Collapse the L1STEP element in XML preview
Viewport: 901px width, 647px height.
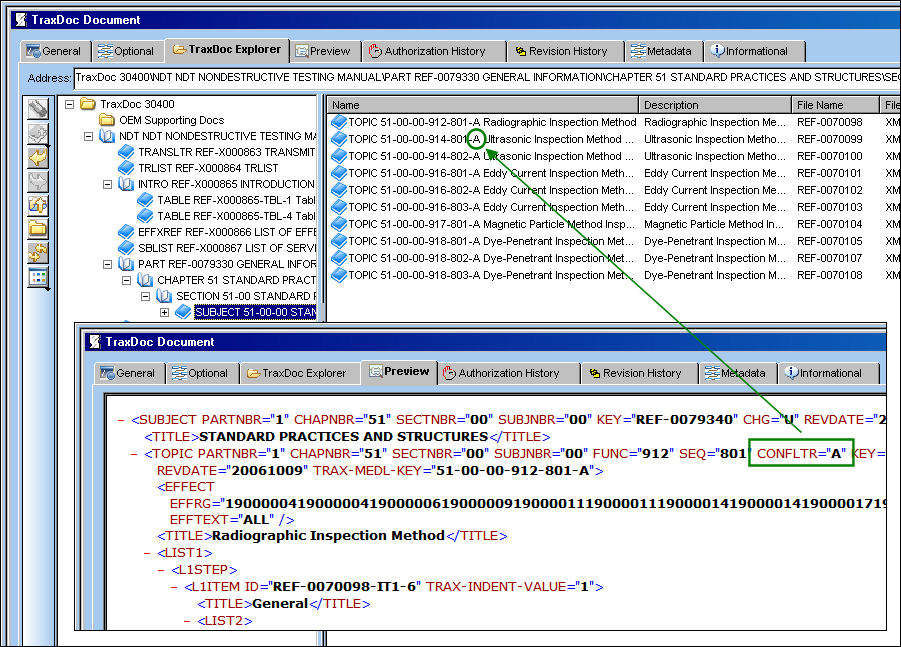(x=161, y=570)
